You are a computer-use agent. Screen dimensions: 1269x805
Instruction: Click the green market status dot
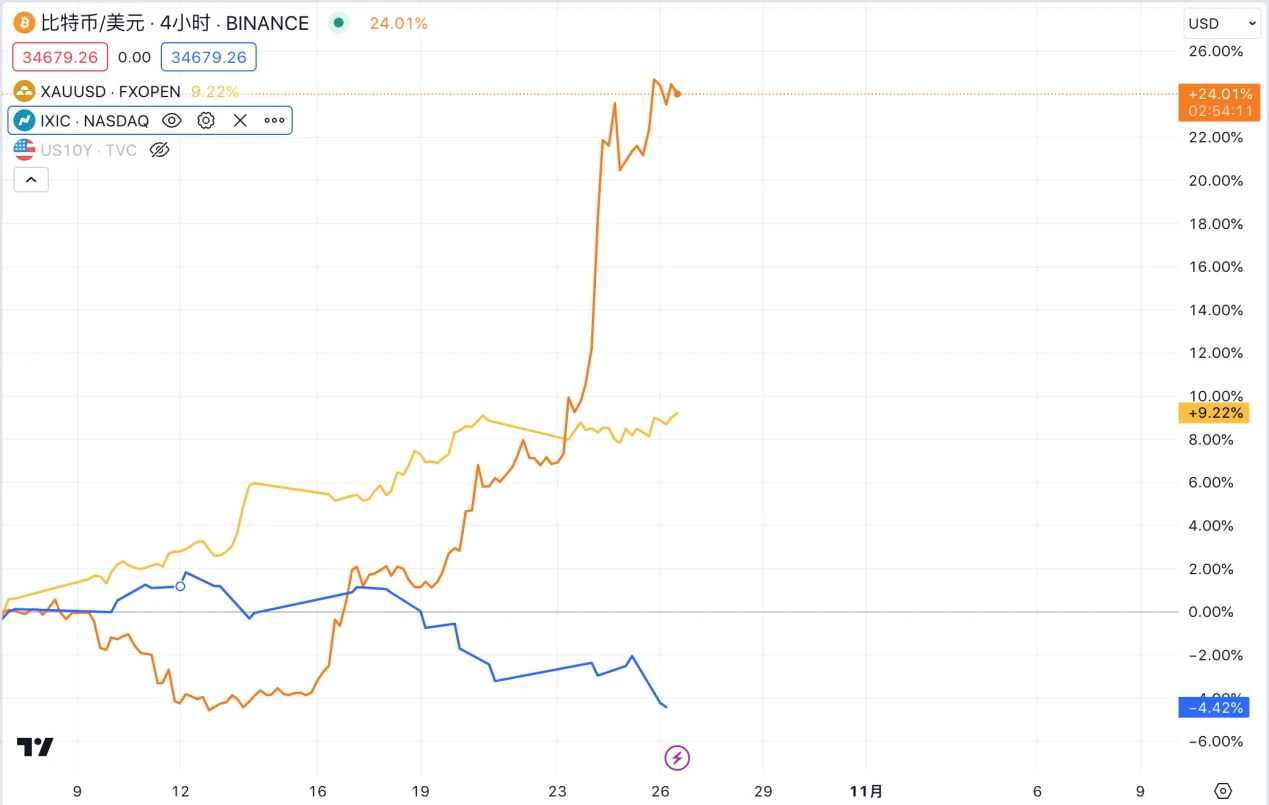click(x=338, y=23)
